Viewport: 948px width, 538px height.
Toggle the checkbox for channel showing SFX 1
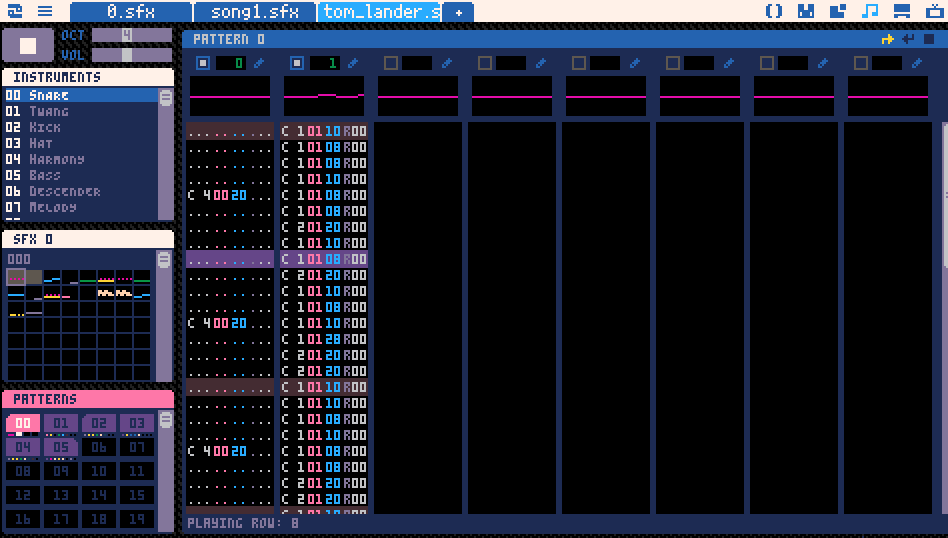297,63
